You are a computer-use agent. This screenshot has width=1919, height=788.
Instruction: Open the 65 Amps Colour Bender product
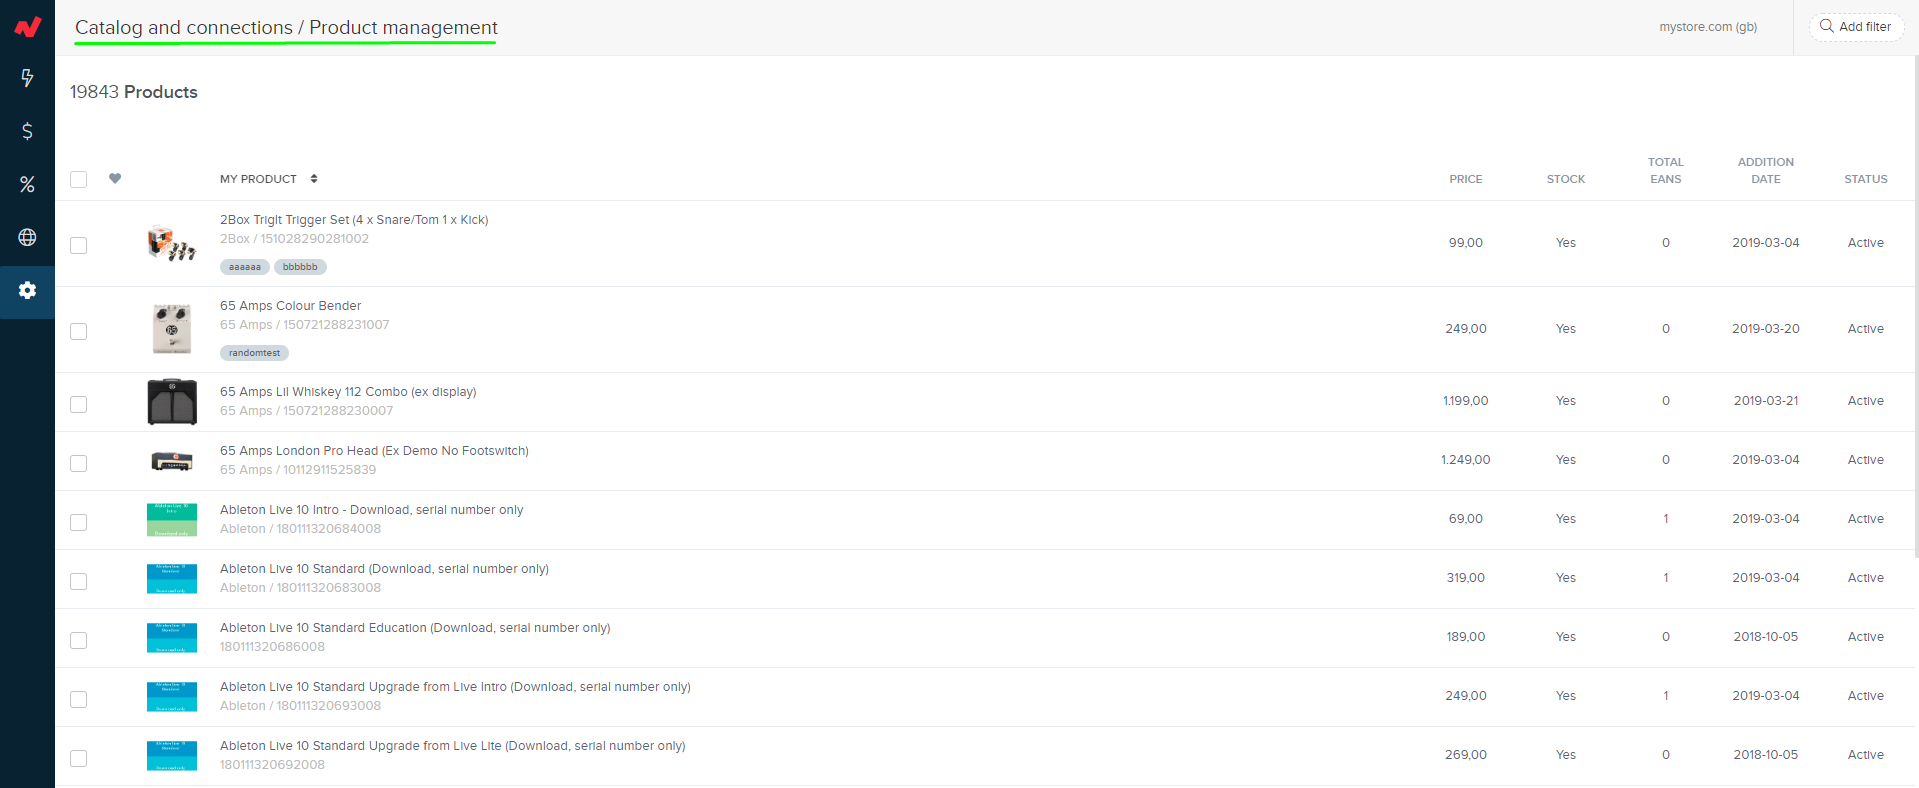(x=290, y=306)
